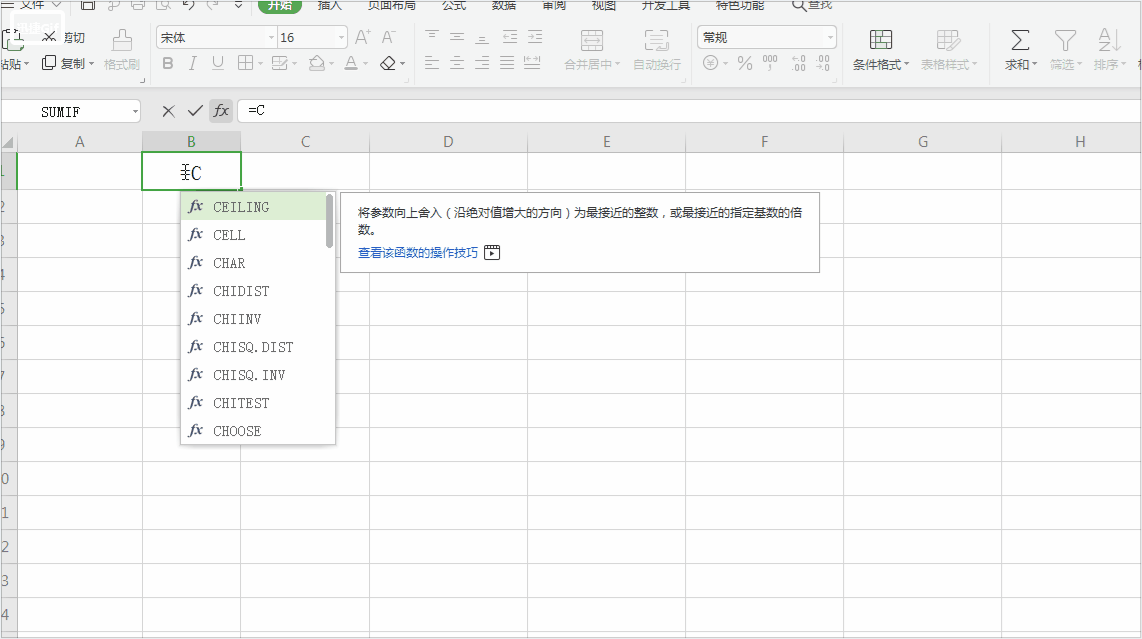
Task: Open the number format dropdown (常规)
Action: [x=830, y=37]
